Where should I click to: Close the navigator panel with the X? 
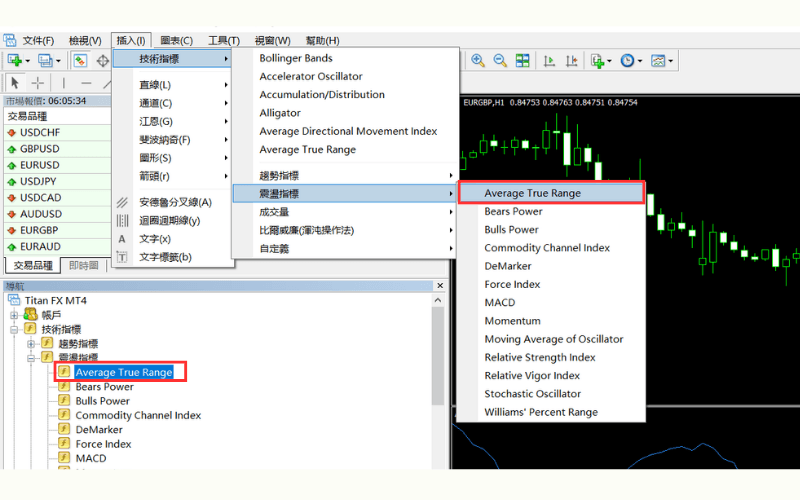coord(438,287)
